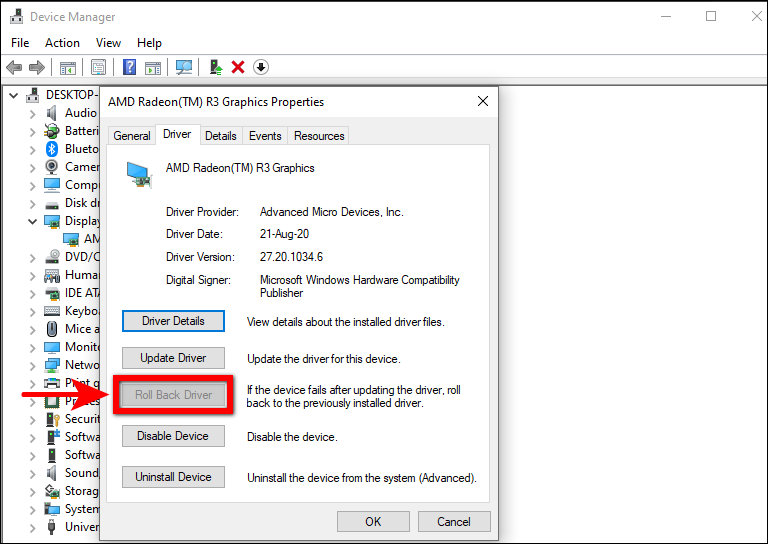
Task: Click the Update device driver toolbar icon
Action: [216, 67]
